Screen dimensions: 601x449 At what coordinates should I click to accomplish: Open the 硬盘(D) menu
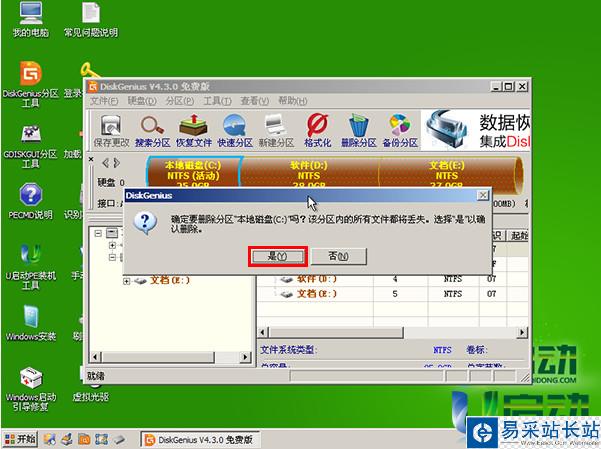pyautogui.click(x=142, y=101)
